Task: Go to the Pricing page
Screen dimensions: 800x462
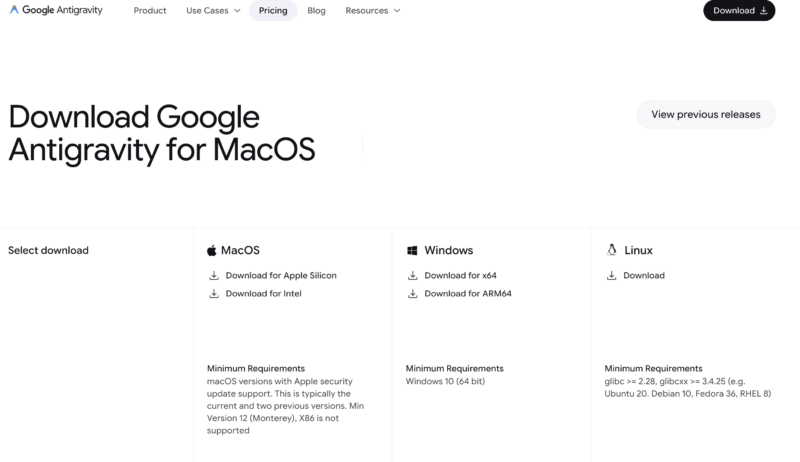Action: coord(272,11)
